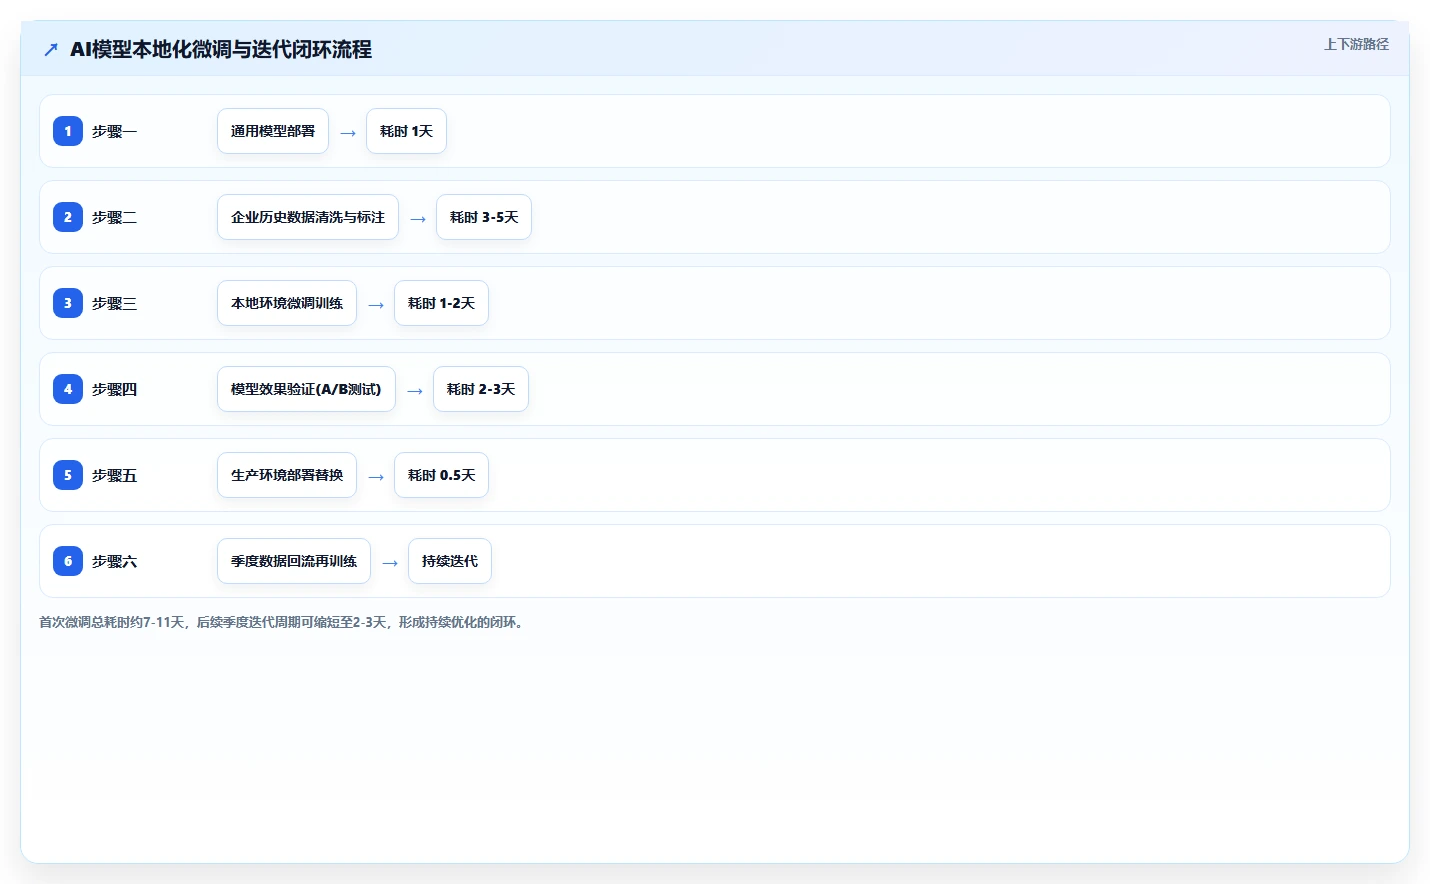Click the 持续迭代 tag
The height and width of the screenshot is (884, 1430).
[x=450, y=561]
